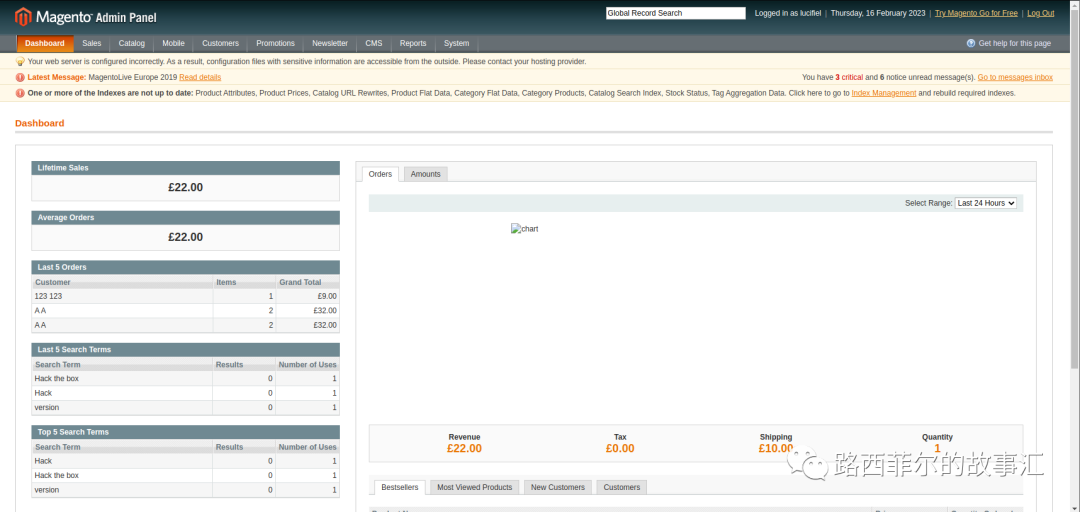Follow the Try Magento Go for Free link
Screen dimensions: 1080x512
point(976,13)
